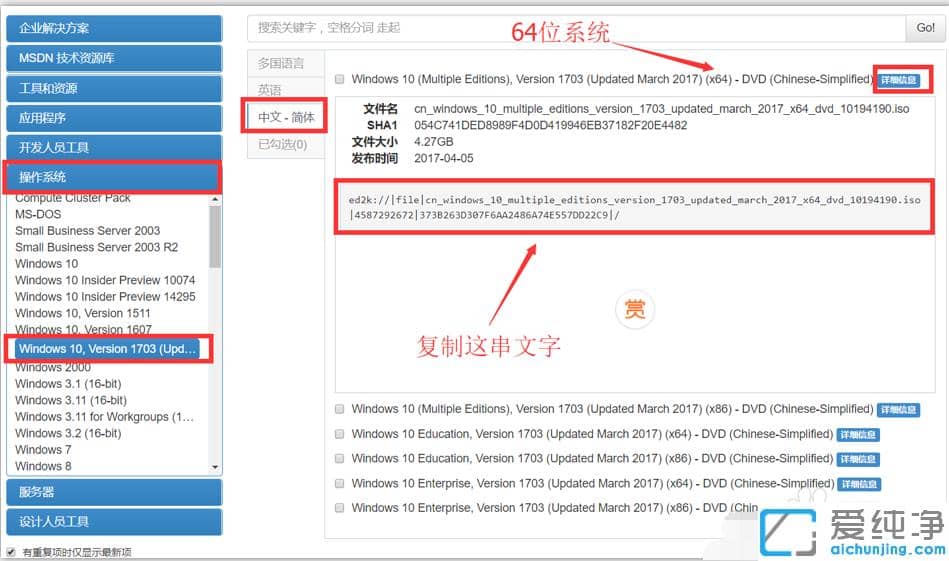This screenshot has width=949, height=561.
Task: Collapse the 操作系统 category
Action: 114,177
